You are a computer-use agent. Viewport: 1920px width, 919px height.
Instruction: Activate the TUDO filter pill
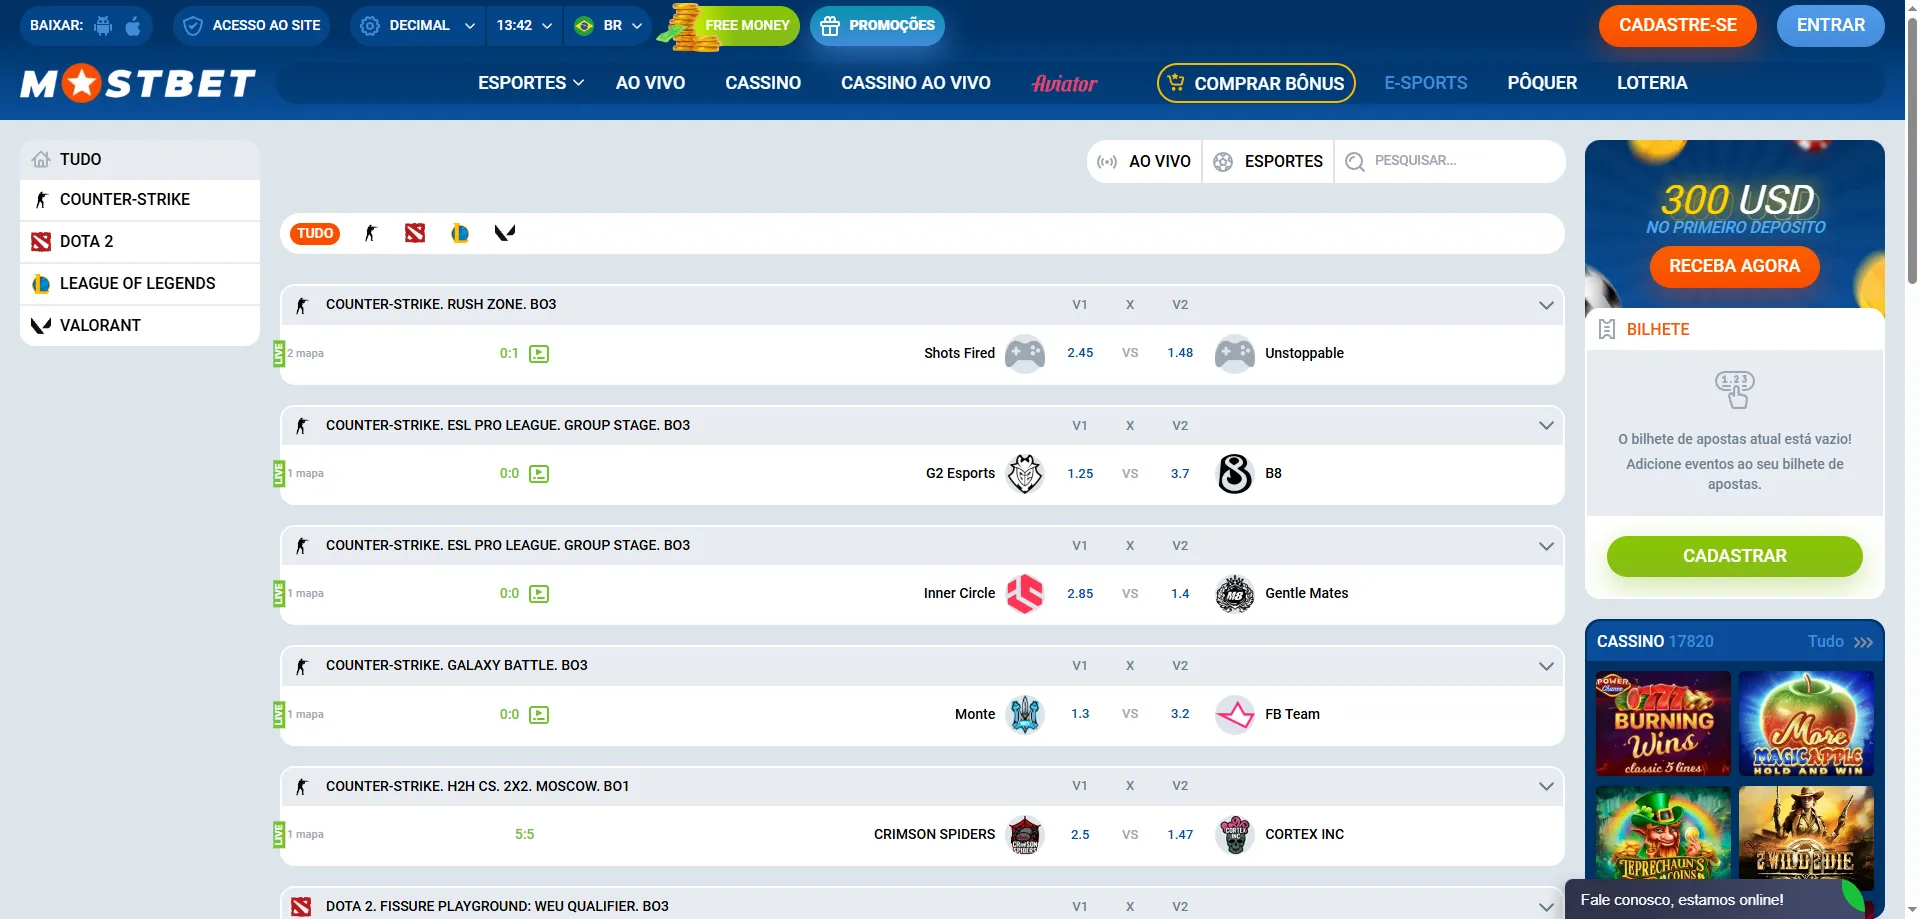(315, 233)
